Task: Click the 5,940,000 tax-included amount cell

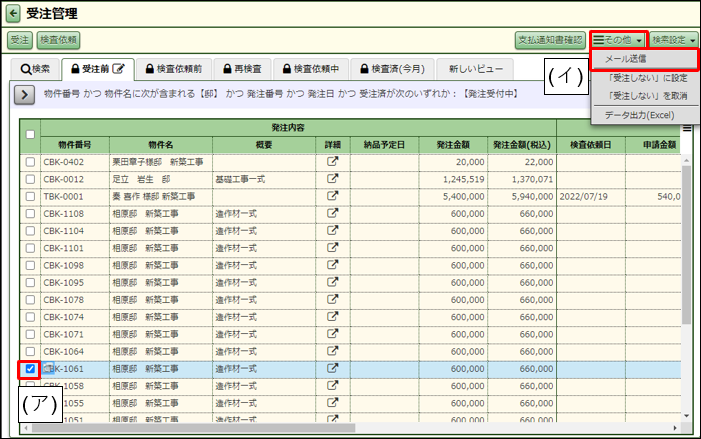Action: pos(522,196)
